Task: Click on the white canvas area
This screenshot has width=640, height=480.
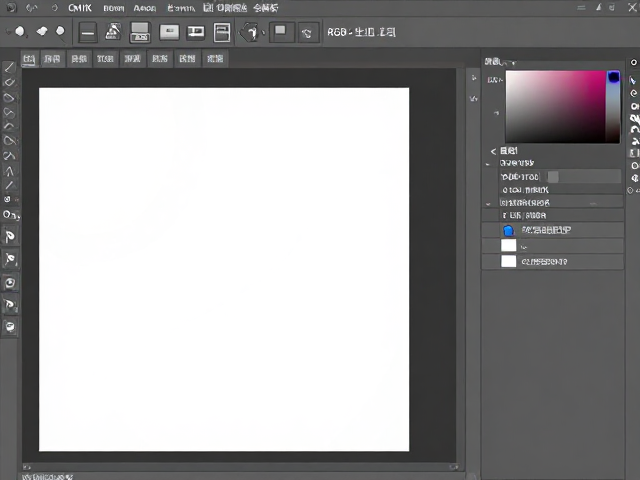Action: click(x=224, y=269)
